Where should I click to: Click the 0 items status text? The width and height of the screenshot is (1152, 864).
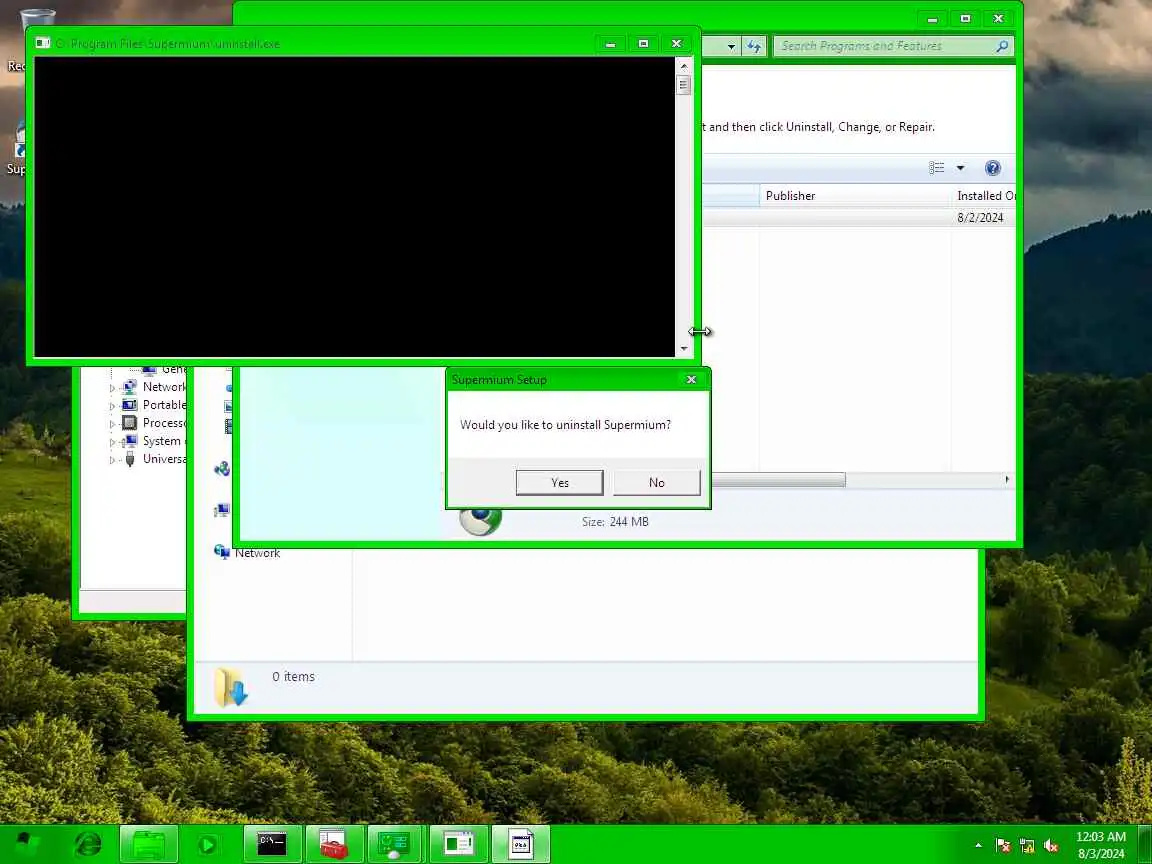pyautogui.click(x=293, y=677)
